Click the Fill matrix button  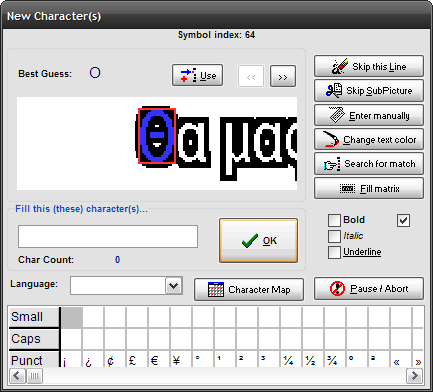click(x=369, y=188)
